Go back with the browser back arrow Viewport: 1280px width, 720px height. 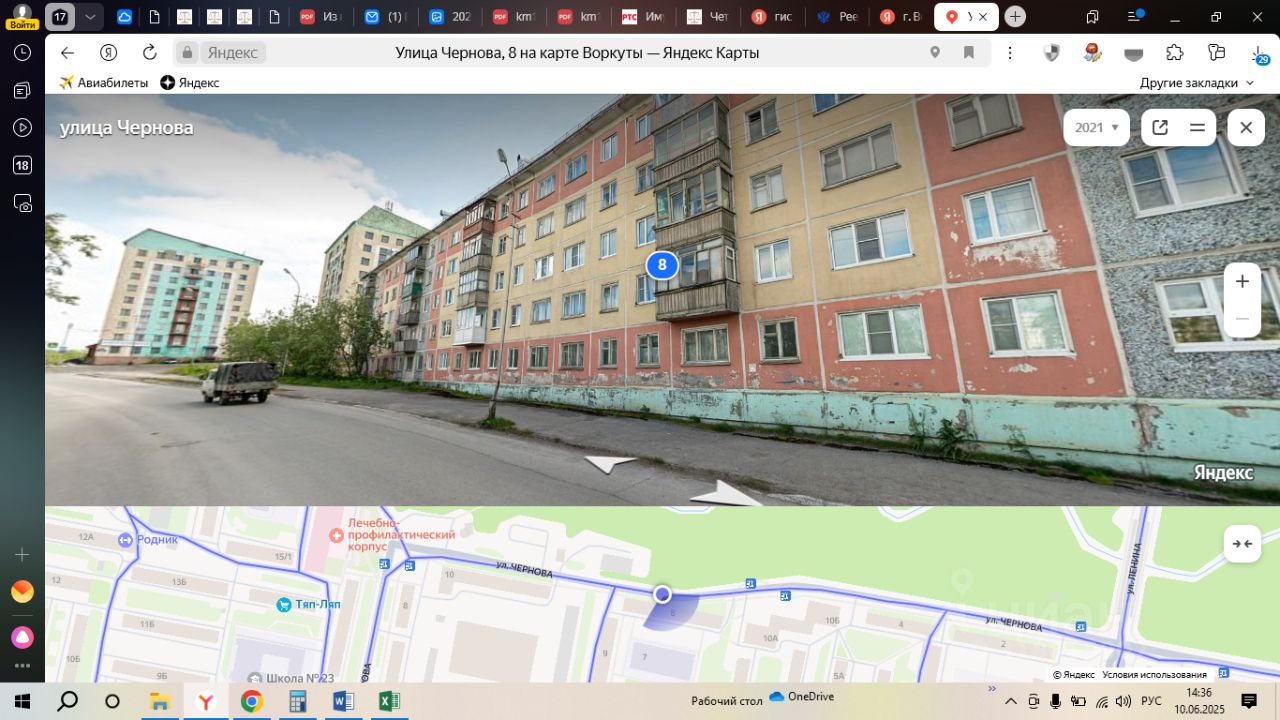coord(67,53)
